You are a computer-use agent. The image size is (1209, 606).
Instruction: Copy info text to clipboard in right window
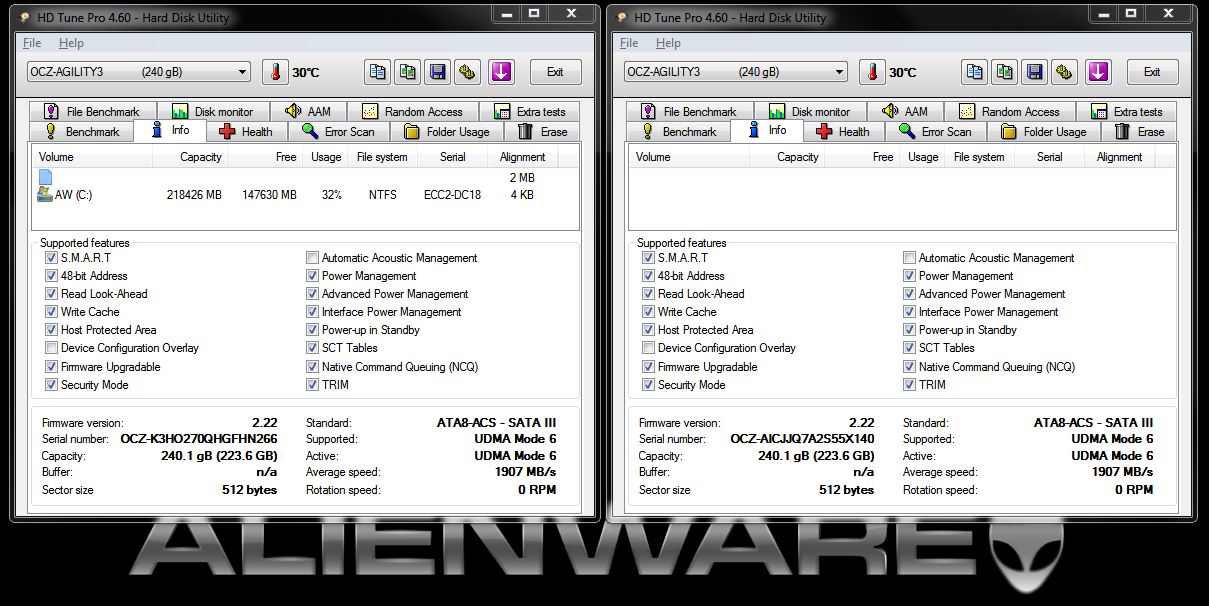[x=974, y=72]
